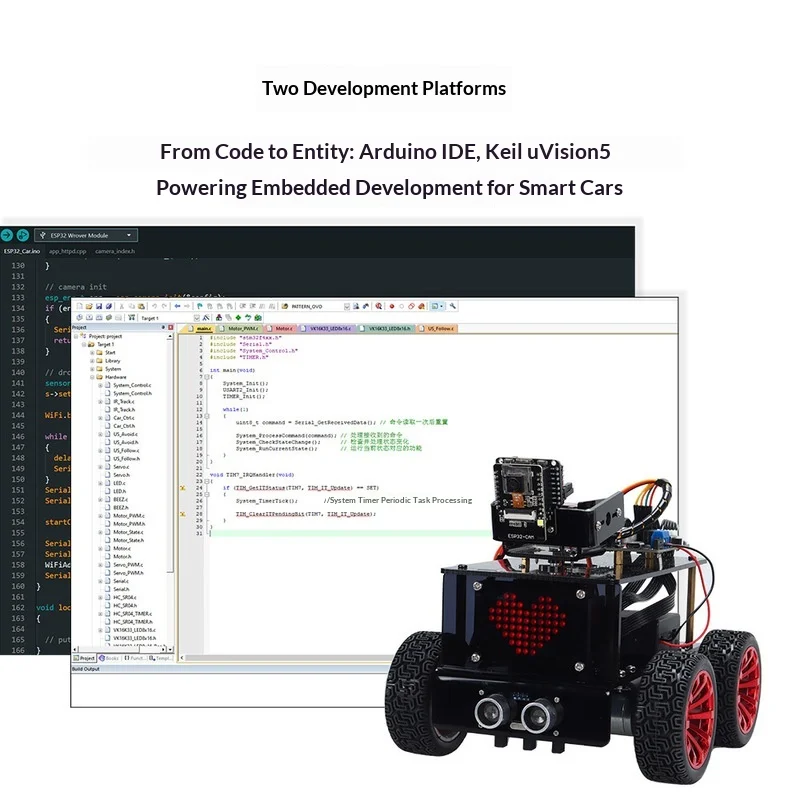Select VK16K33_LED8x16.c editor tab
Viewport: 800px width, 800px height.
pos(327,329)
